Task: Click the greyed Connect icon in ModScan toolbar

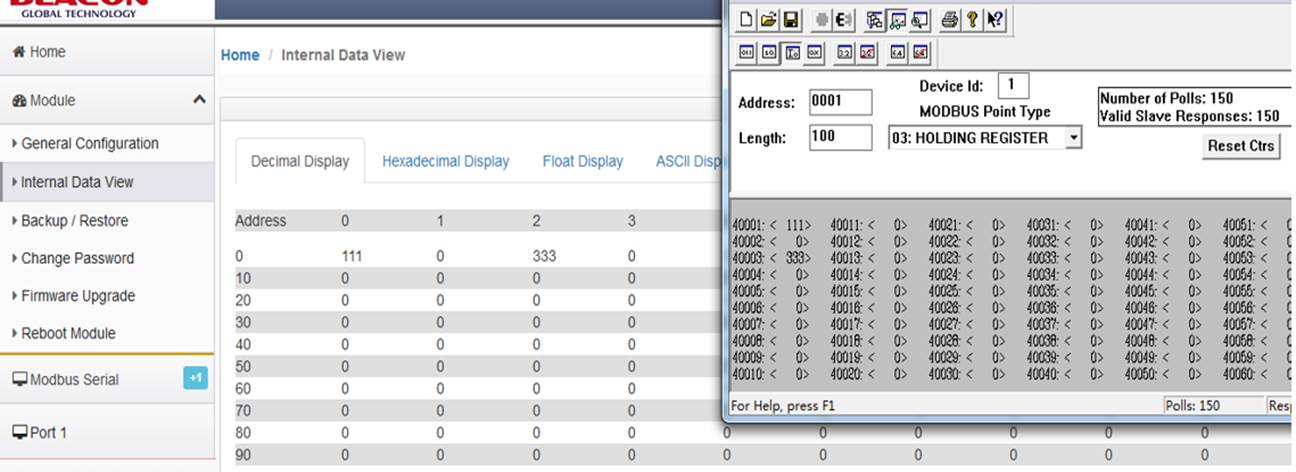Action: (822, 20)
